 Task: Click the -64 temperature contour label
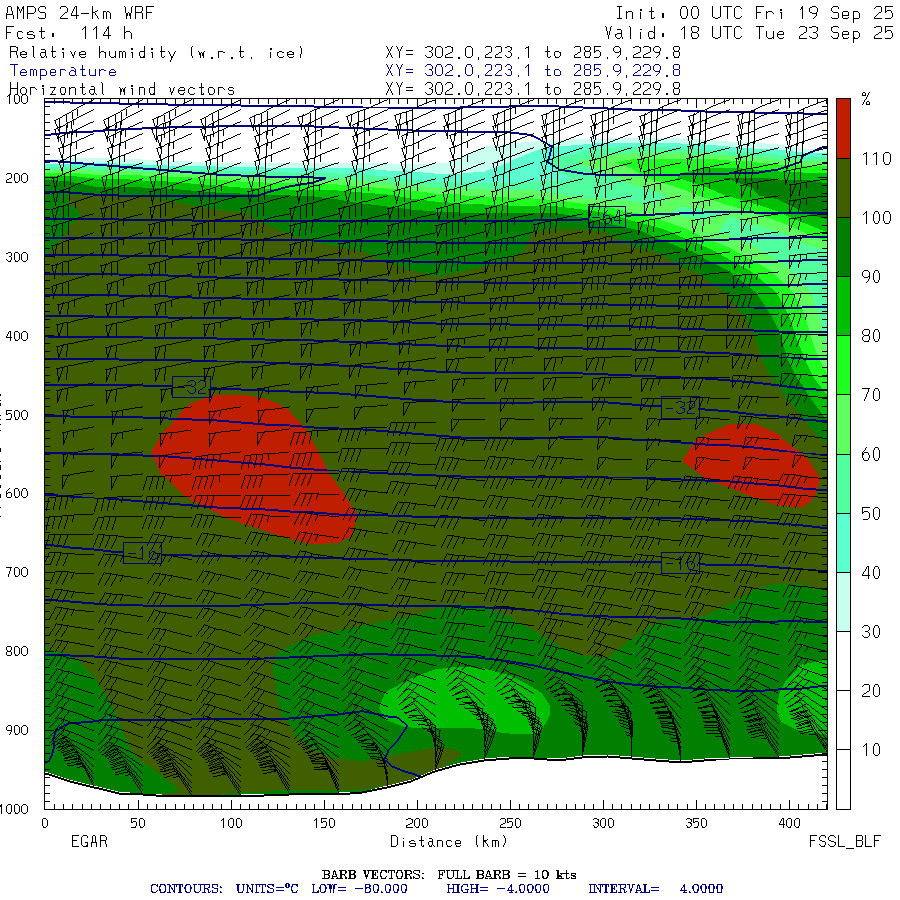(x=607, y=217)
